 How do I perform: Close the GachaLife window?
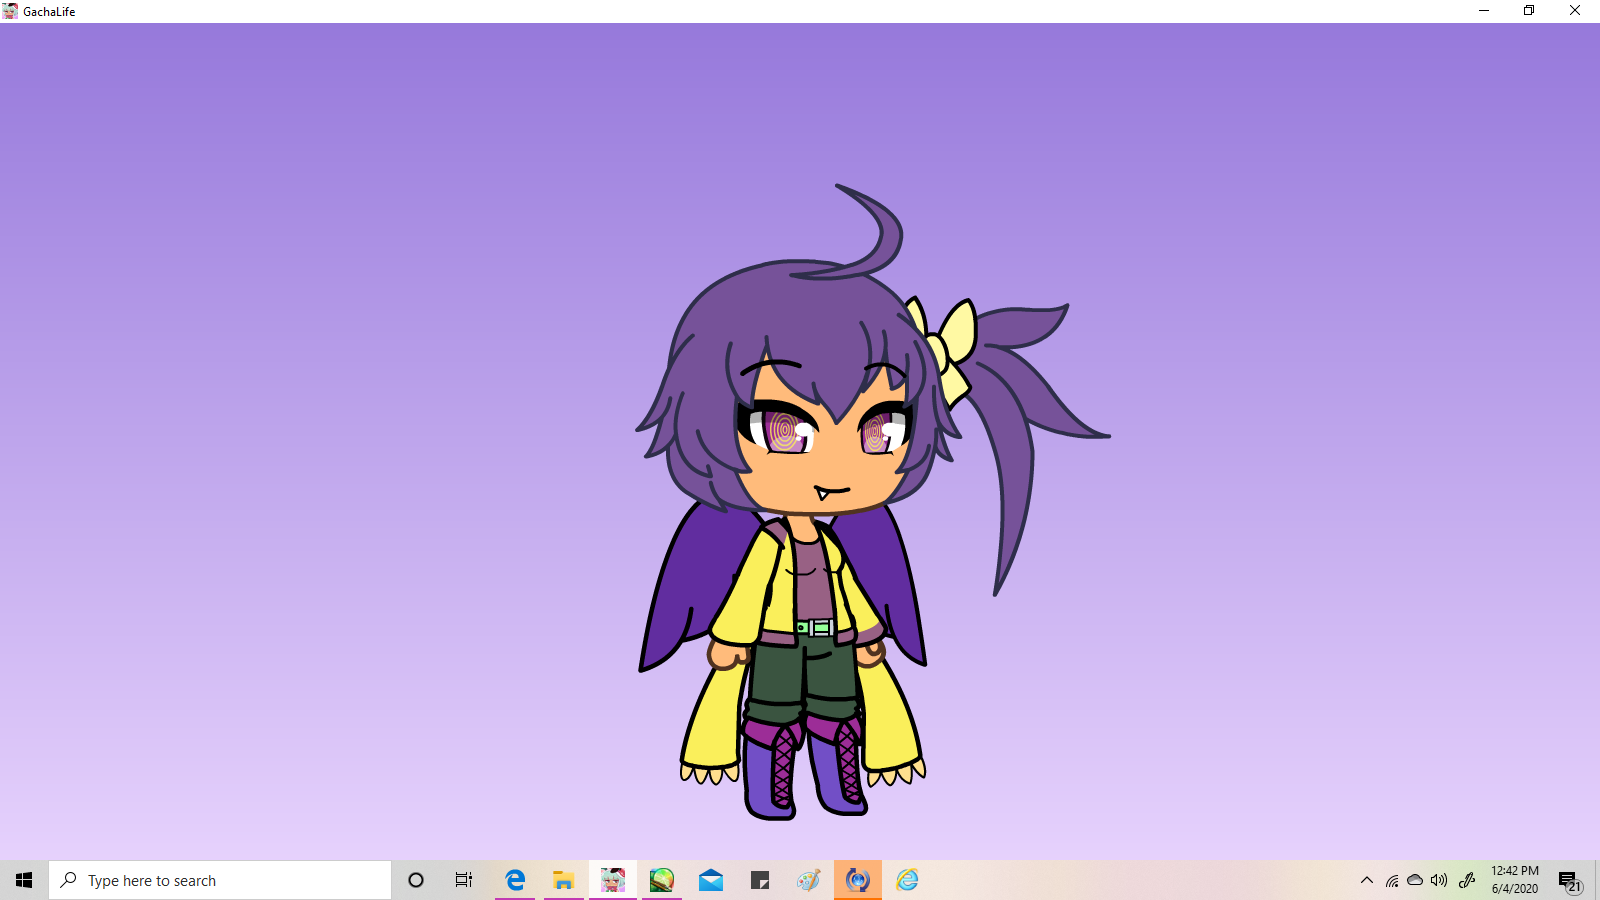1575,11
